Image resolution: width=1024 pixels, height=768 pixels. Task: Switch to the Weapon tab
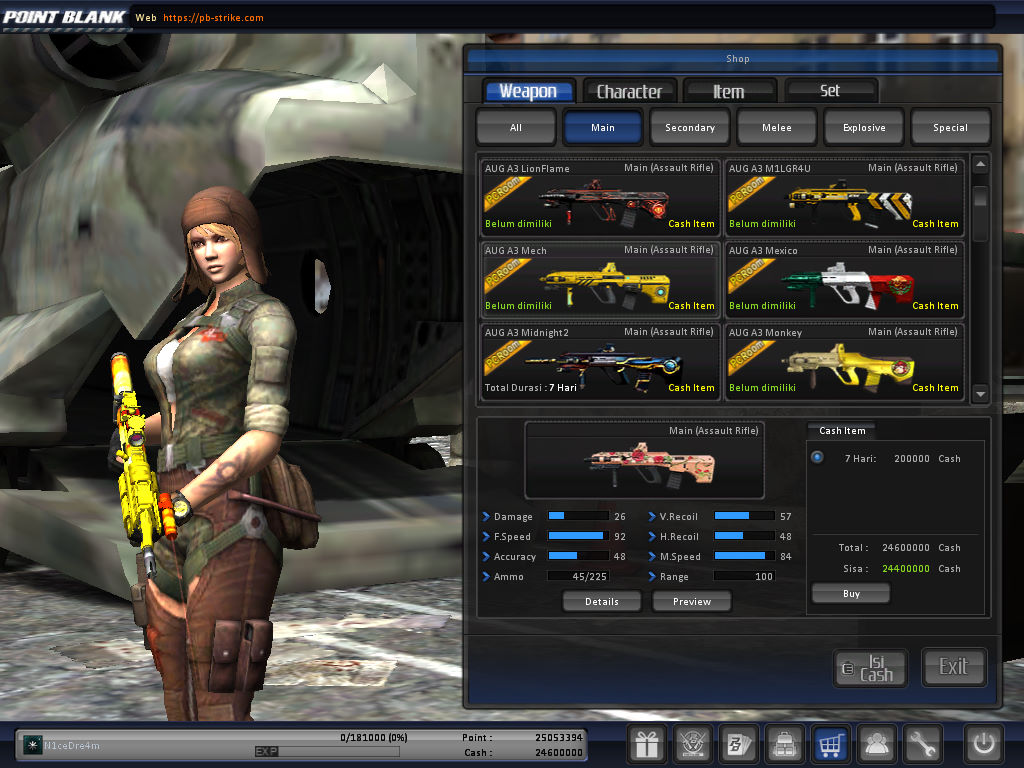pos(528,91)
